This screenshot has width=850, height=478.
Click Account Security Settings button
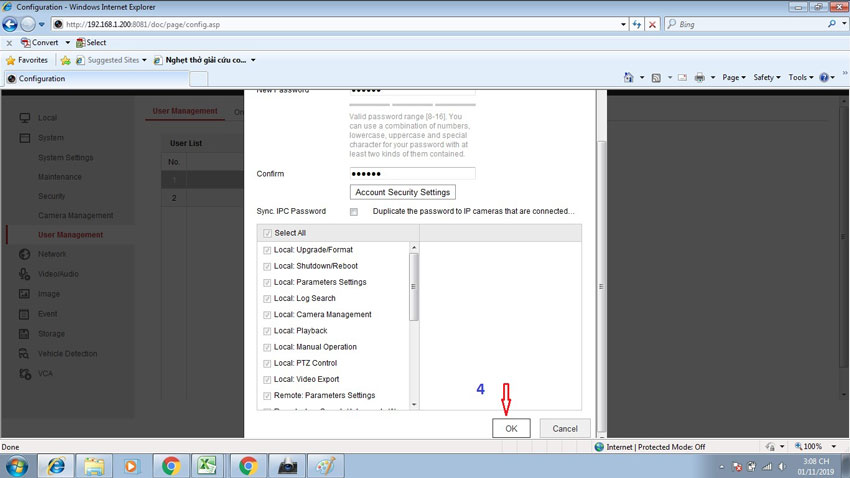point(403,192)
